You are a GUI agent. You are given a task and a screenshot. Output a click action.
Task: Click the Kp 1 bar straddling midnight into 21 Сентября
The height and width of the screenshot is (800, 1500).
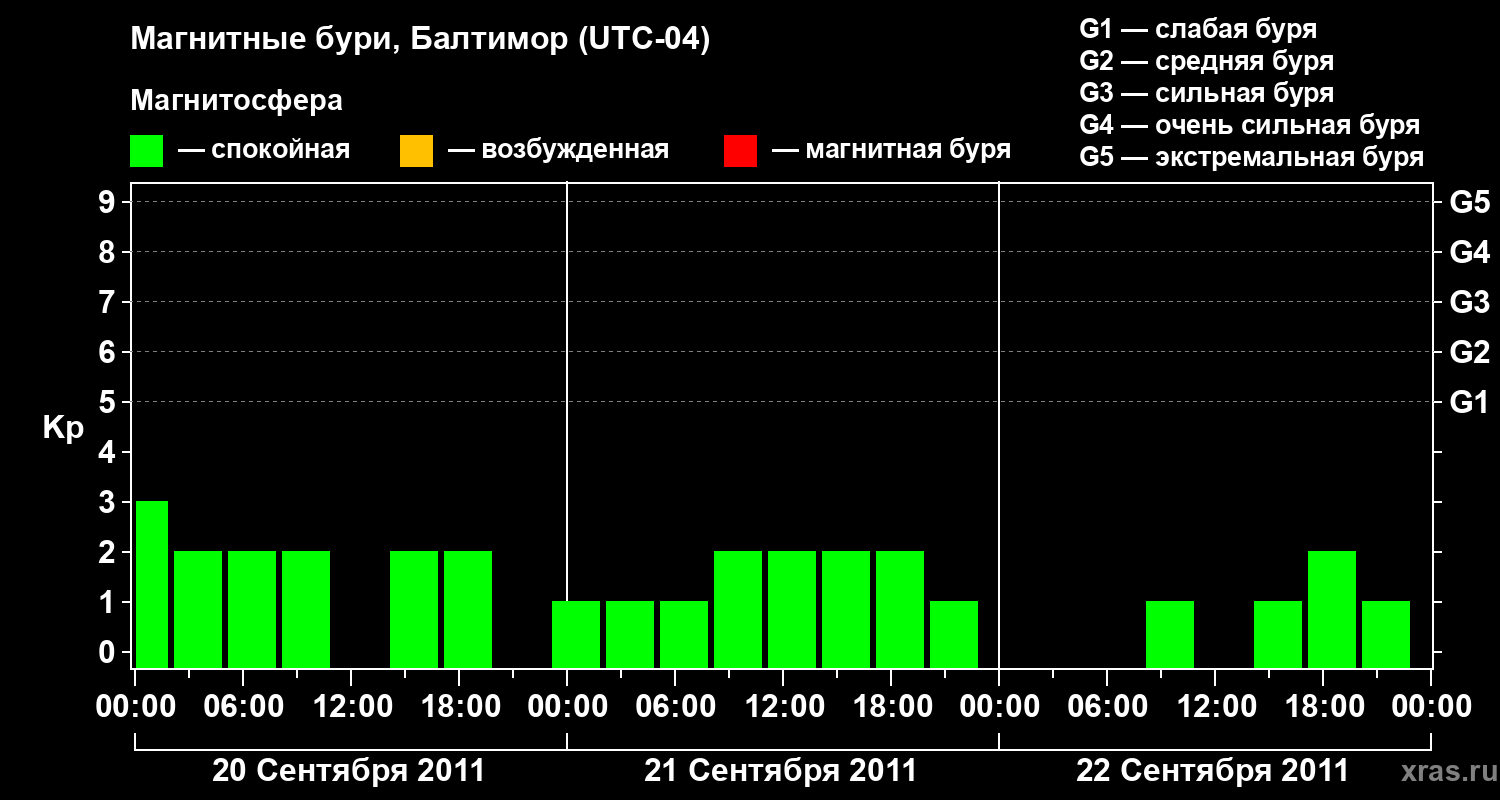pos(576,634)
